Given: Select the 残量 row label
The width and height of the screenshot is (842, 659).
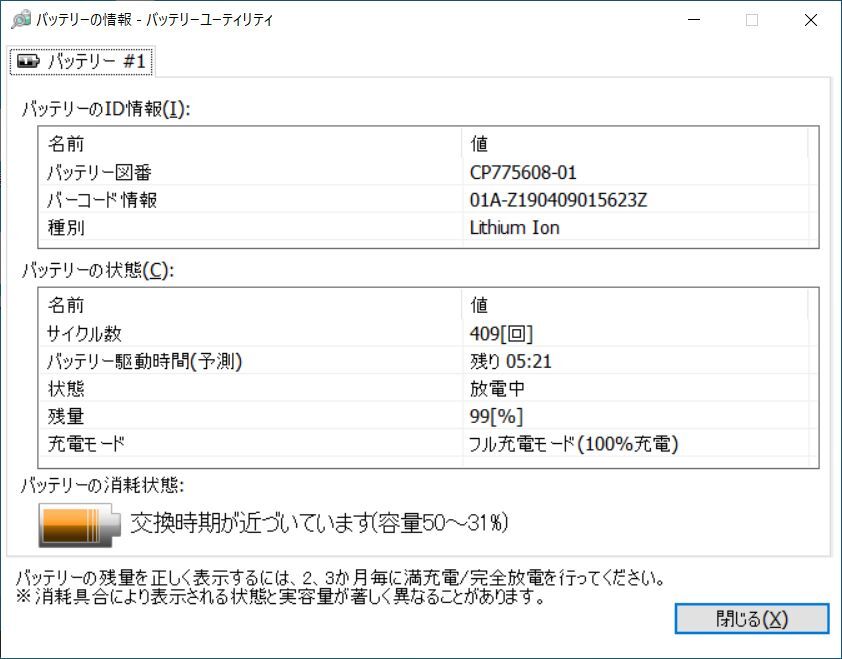Looking at the screenshot, I should tap(66, 416).
